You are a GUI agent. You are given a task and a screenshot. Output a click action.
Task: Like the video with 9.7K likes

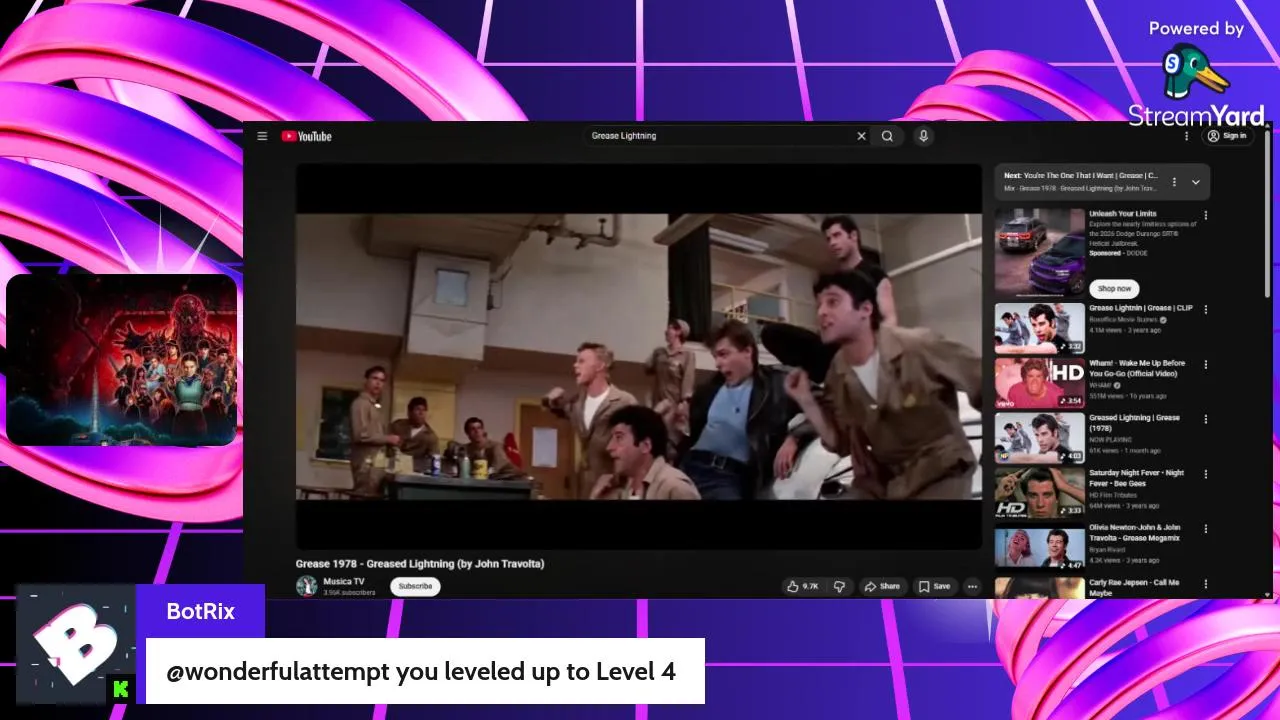pos(802,586)
